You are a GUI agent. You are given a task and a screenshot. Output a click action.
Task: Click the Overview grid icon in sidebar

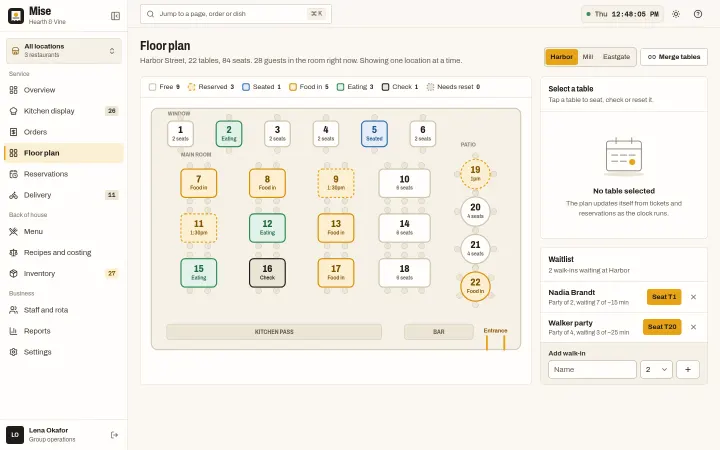[x=13, y=90]
